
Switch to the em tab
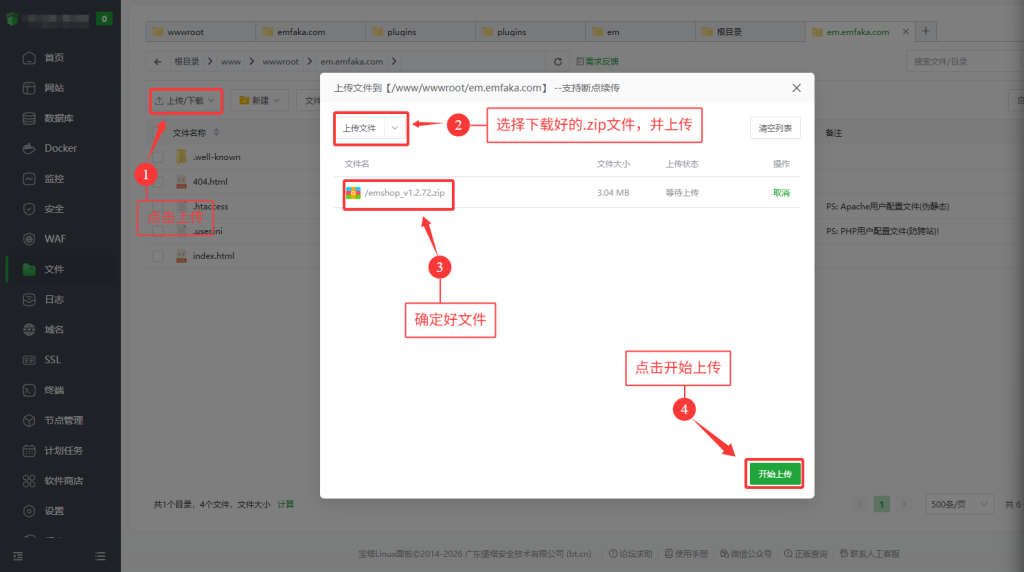(x=640, y=31)
